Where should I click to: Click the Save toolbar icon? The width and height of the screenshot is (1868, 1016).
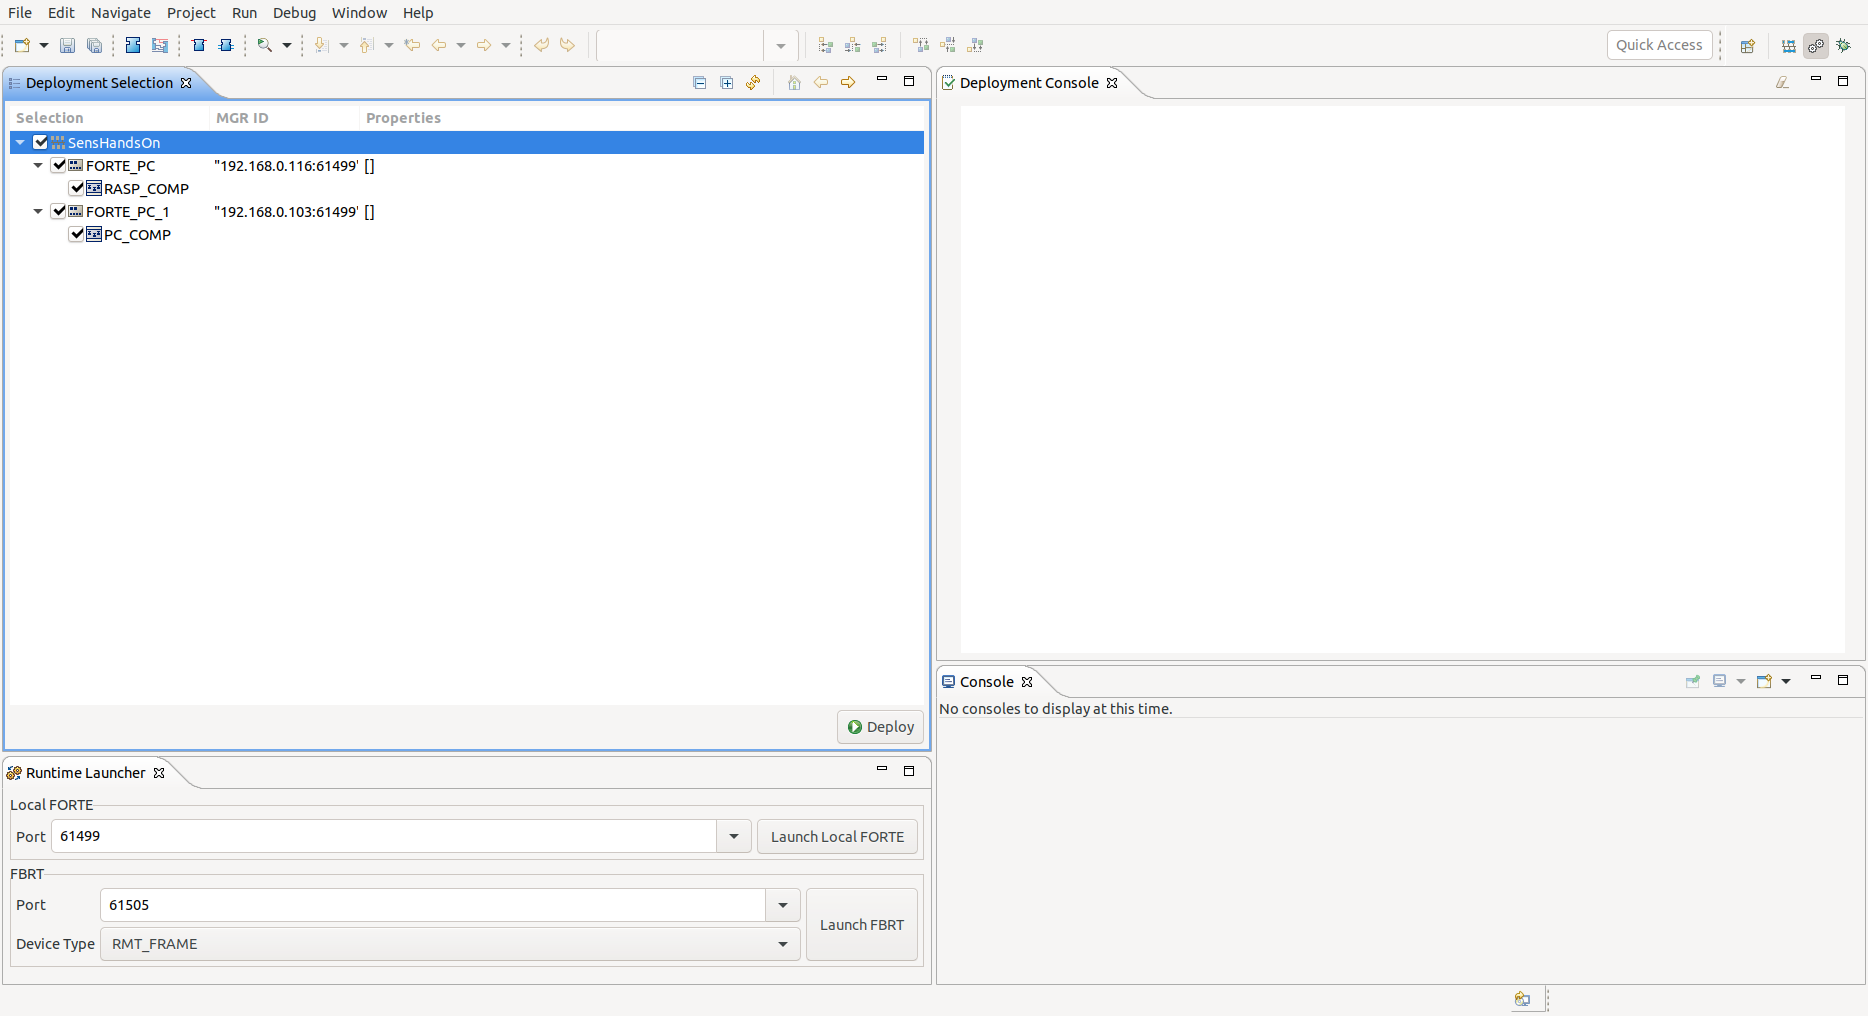pos(67,45)
